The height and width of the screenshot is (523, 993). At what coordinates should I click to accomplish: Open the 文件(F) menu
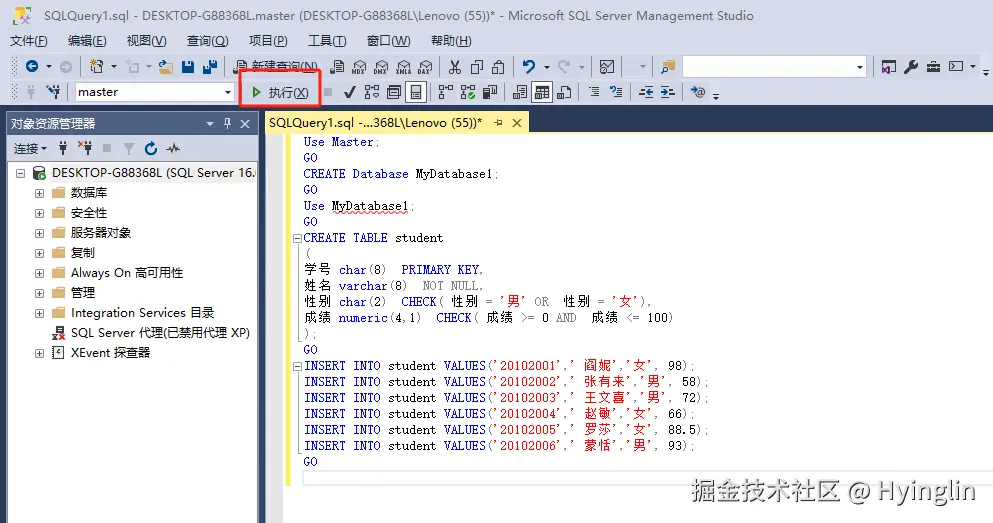tap(28, 41)
